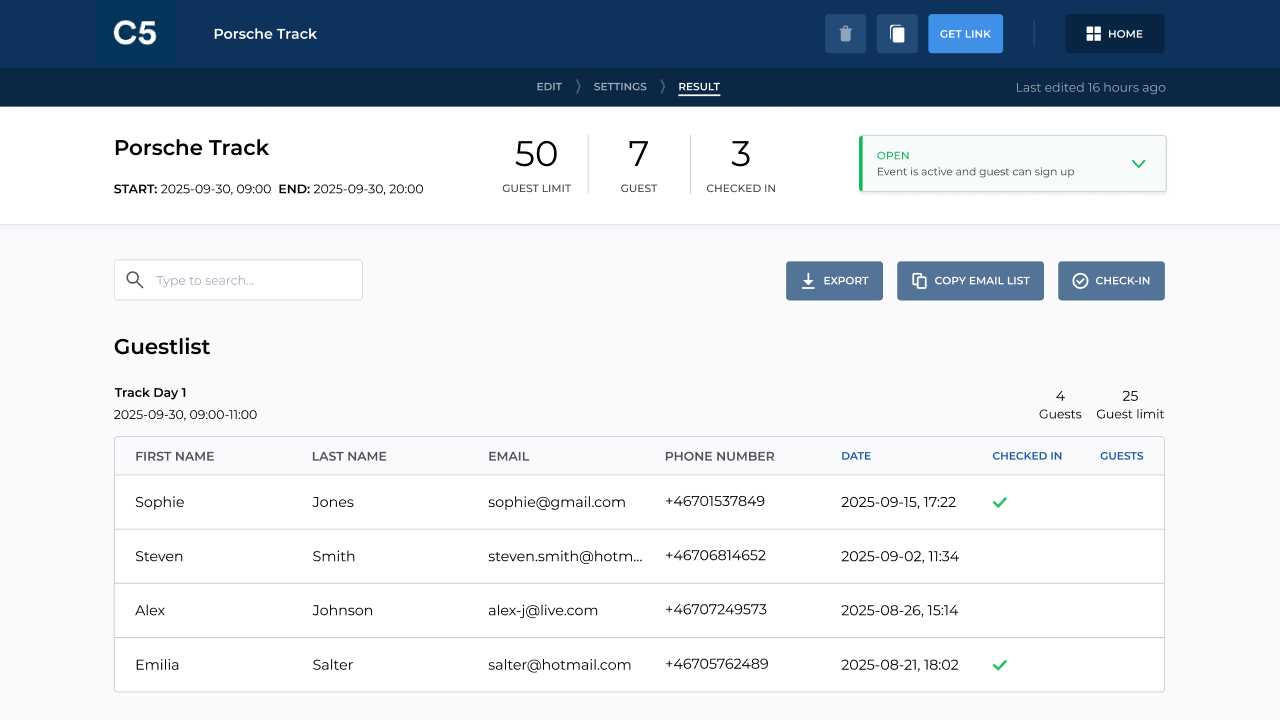Viewport: 1280px width, 720px height.
Task: Click email sophie@gmail.com
Action: click(557, 502)
